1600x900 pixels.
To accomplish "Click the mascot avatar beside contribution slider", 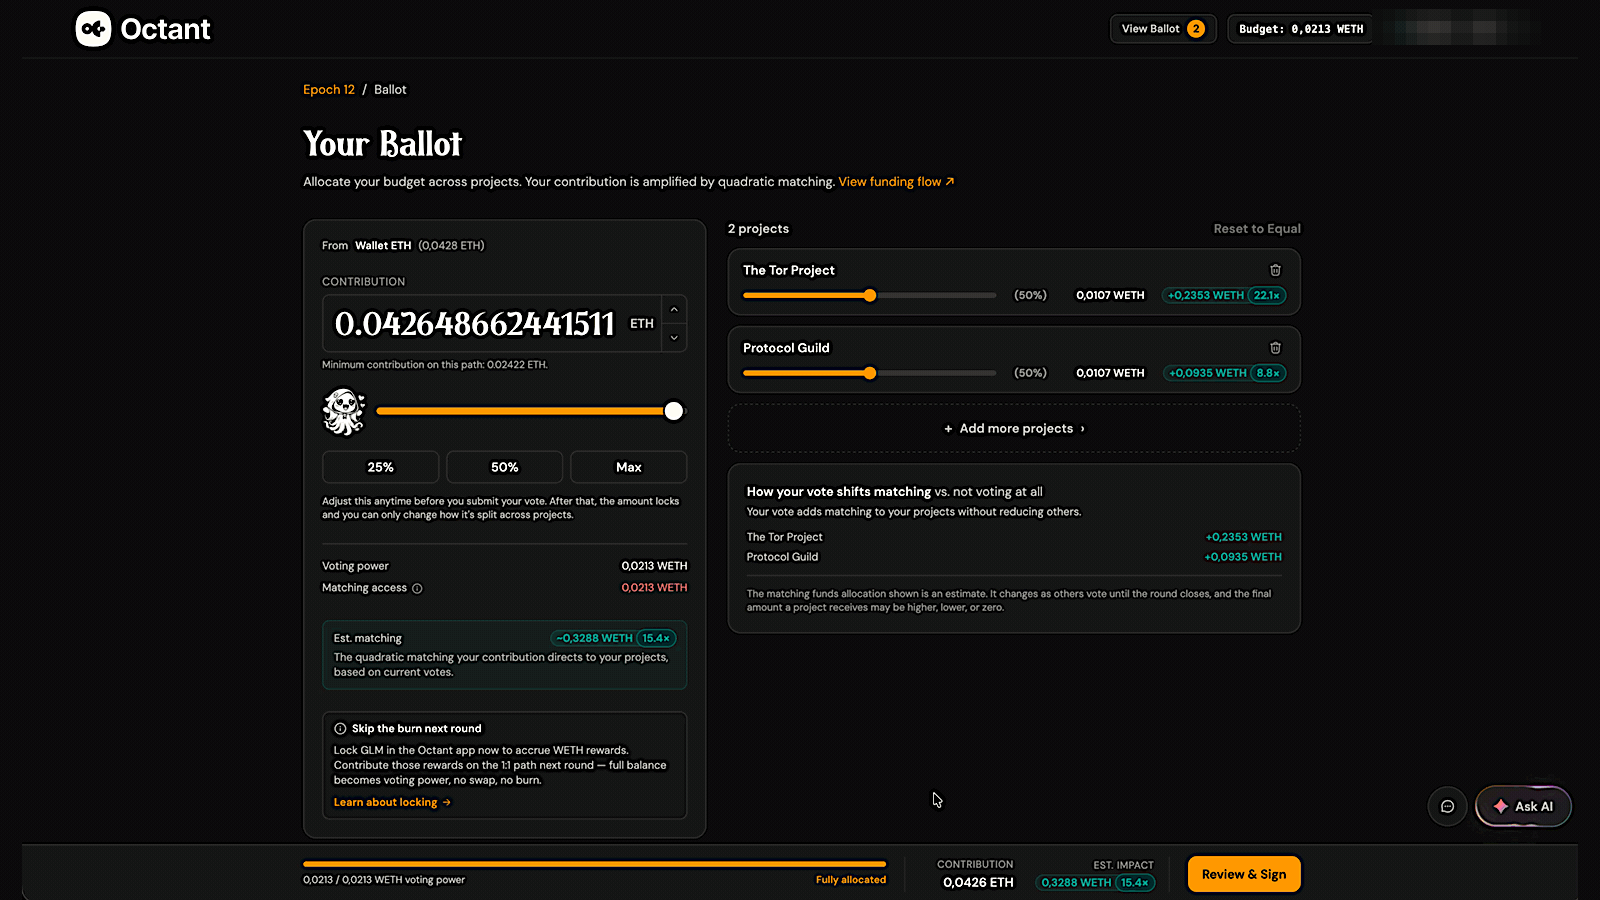I will click(x=343, y=411).
